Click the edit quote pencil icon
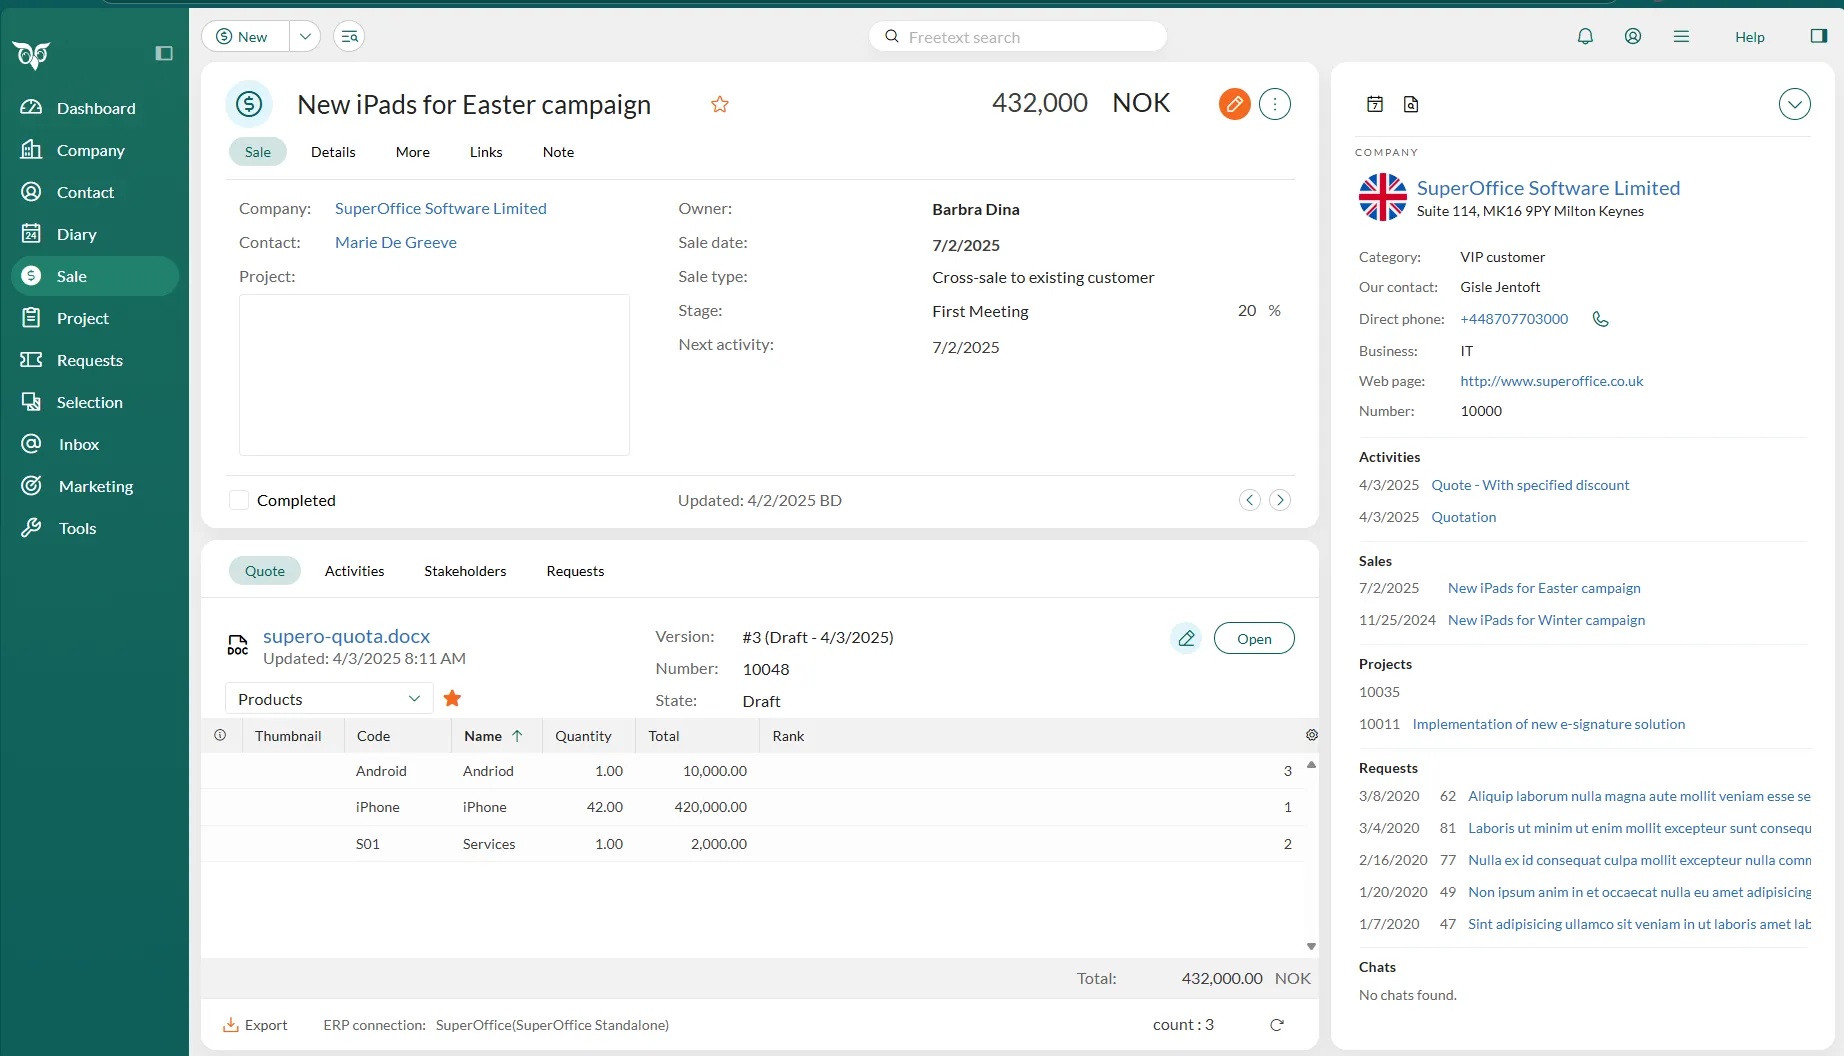The height and width of the screenshot is (1056, 1844). 1186,638
